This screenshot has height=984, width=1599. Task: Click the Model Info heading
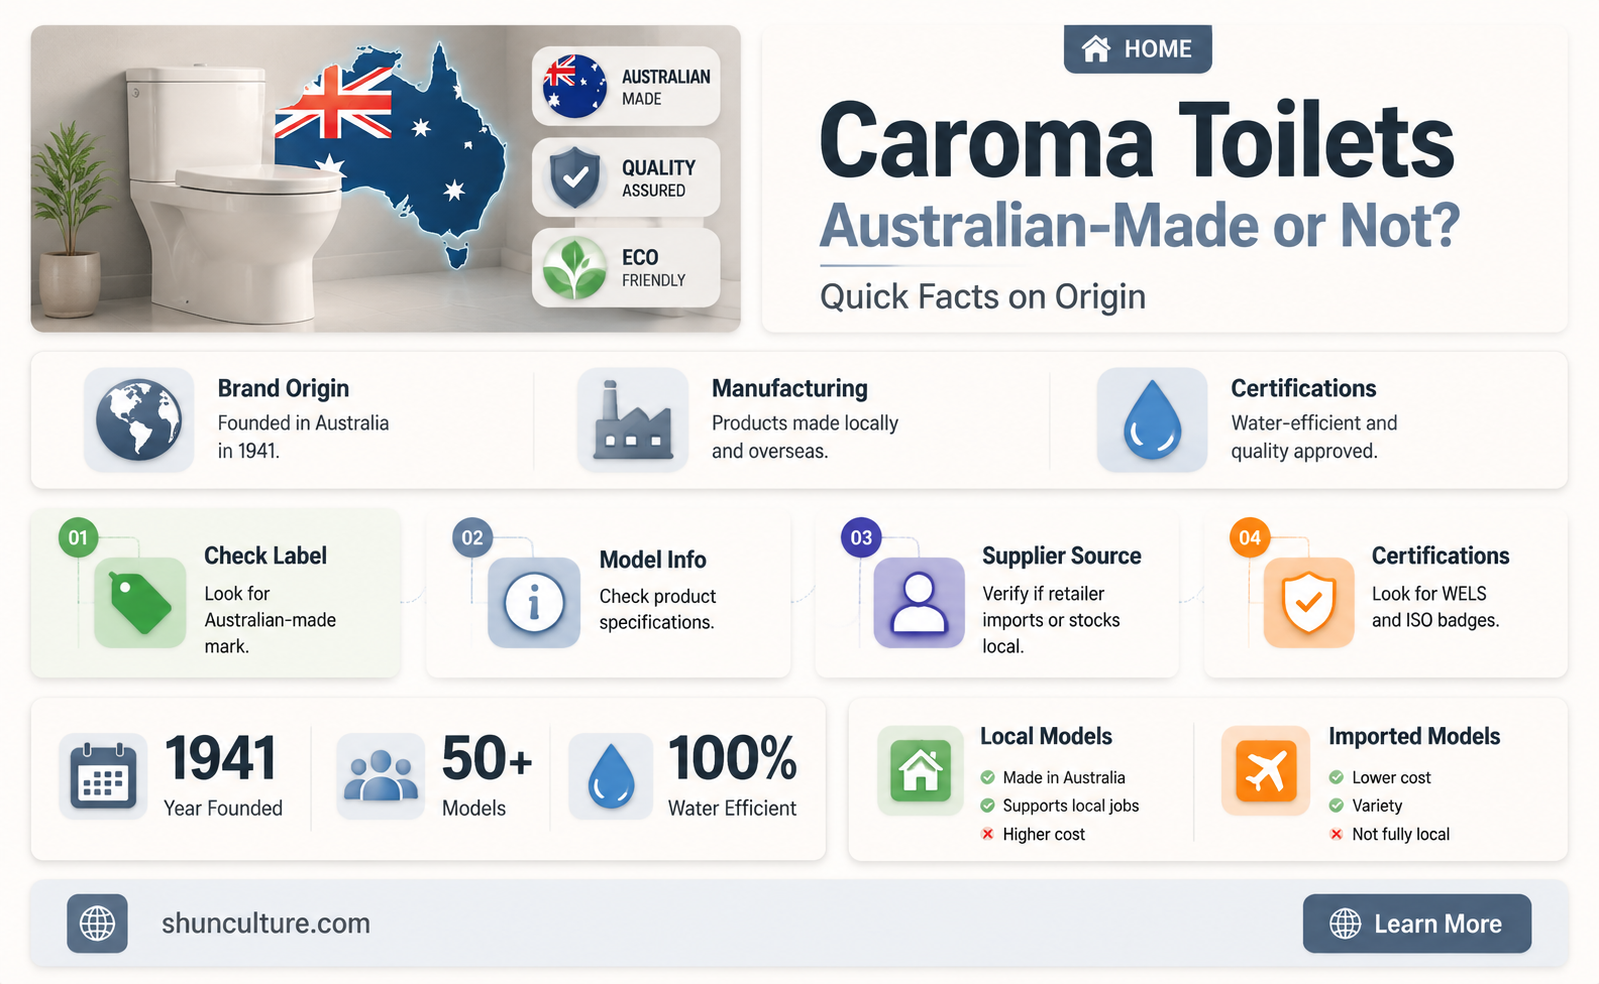[x=653, y=559]
